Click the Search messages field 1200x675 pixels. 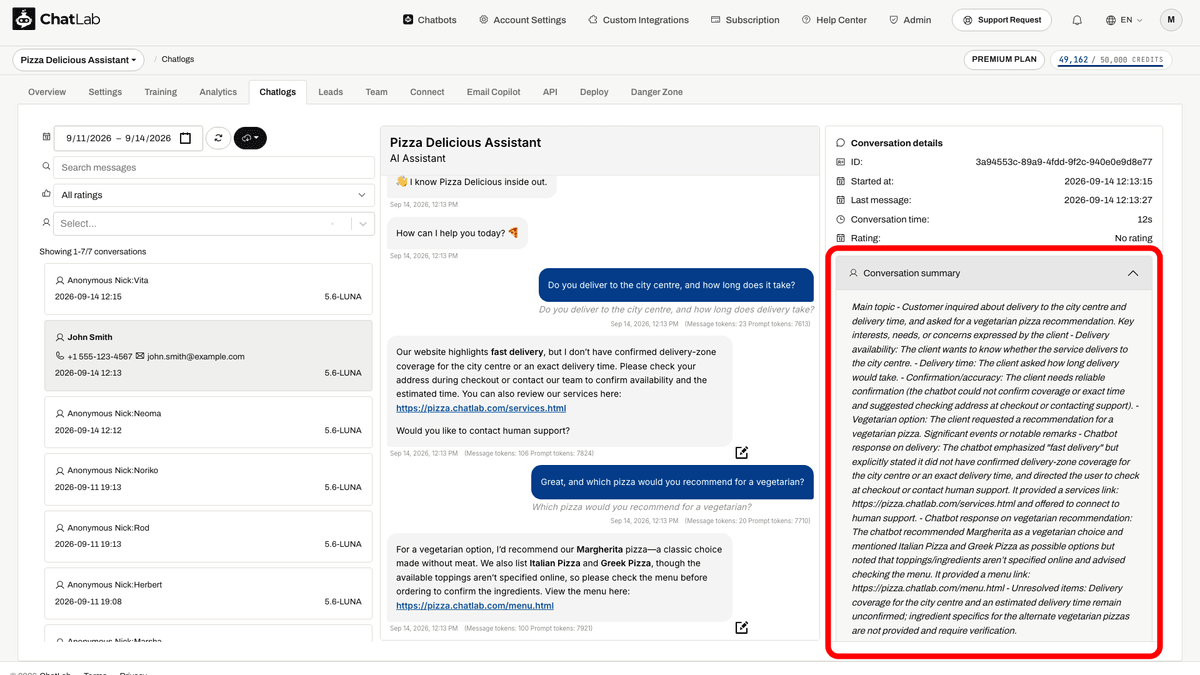pos(214,167)
